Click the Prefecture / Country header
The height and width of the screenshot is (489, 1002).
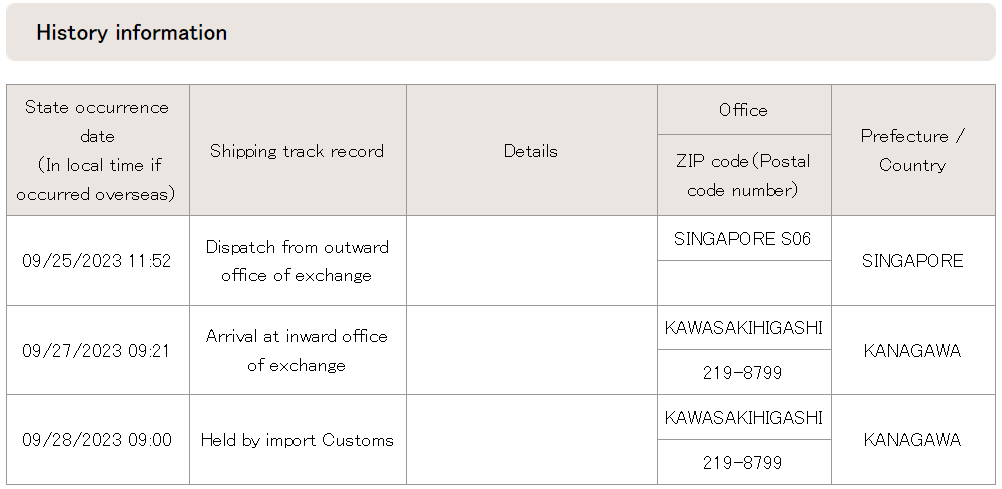point(912,150)
